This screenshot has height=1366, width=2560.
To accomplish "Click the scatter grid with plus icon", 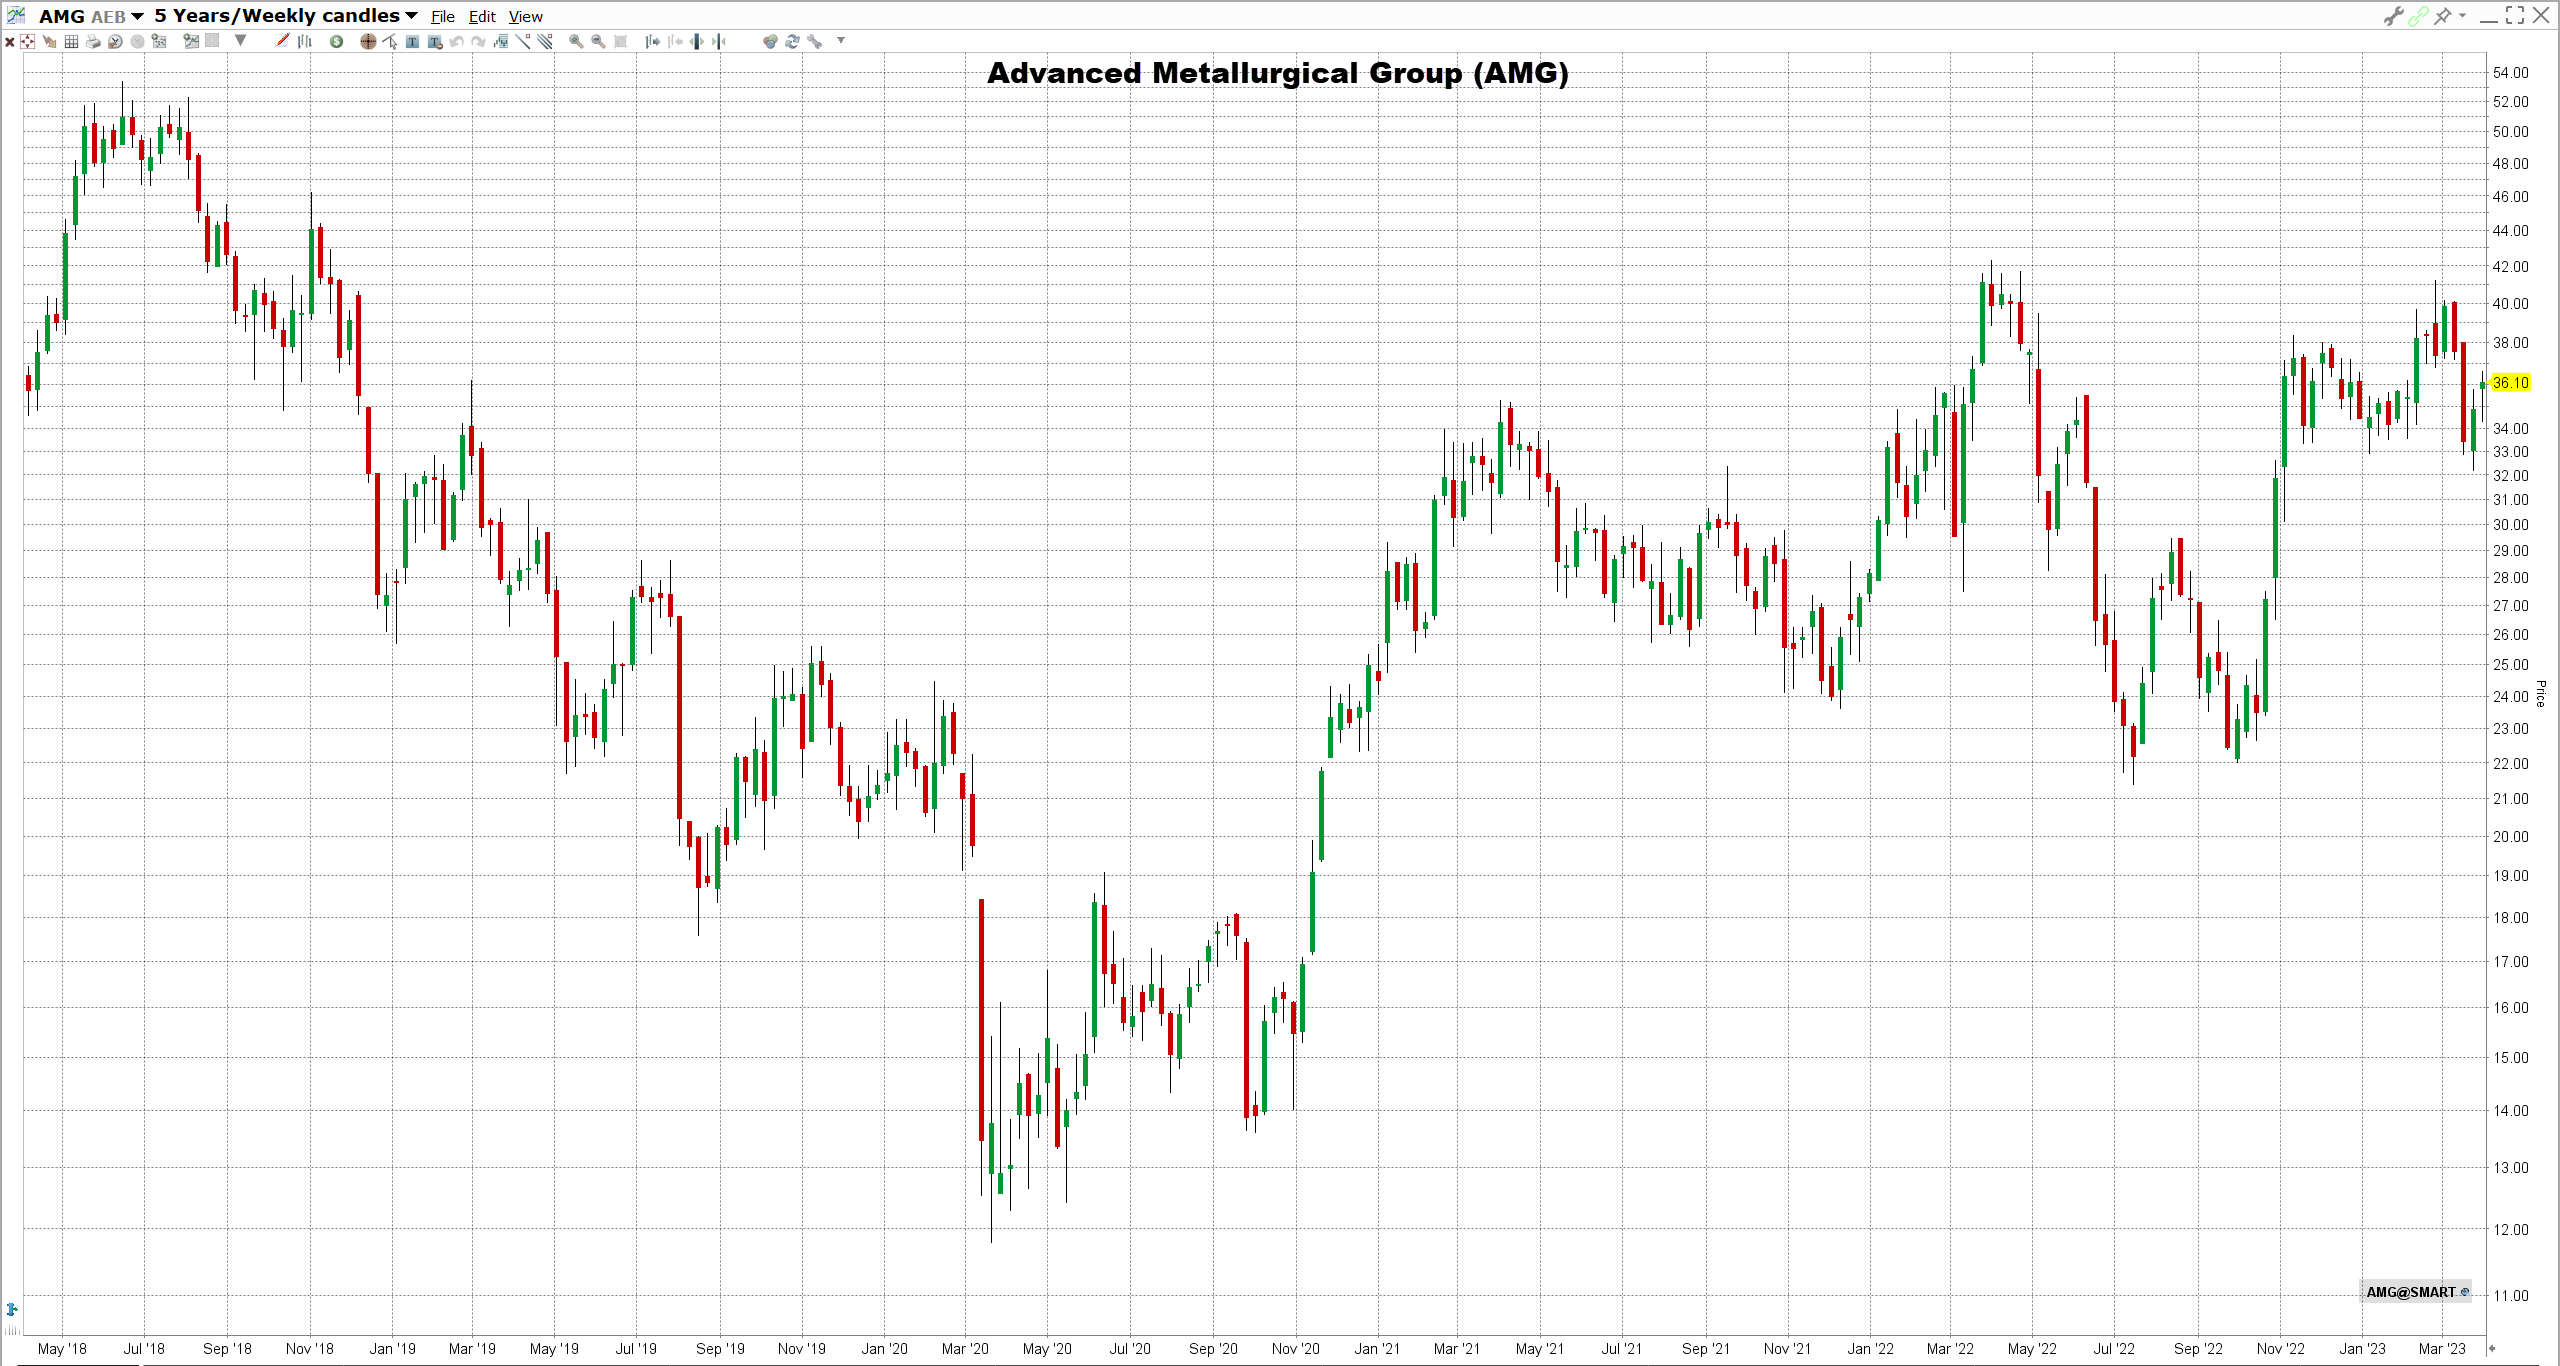I will [159, 41].
